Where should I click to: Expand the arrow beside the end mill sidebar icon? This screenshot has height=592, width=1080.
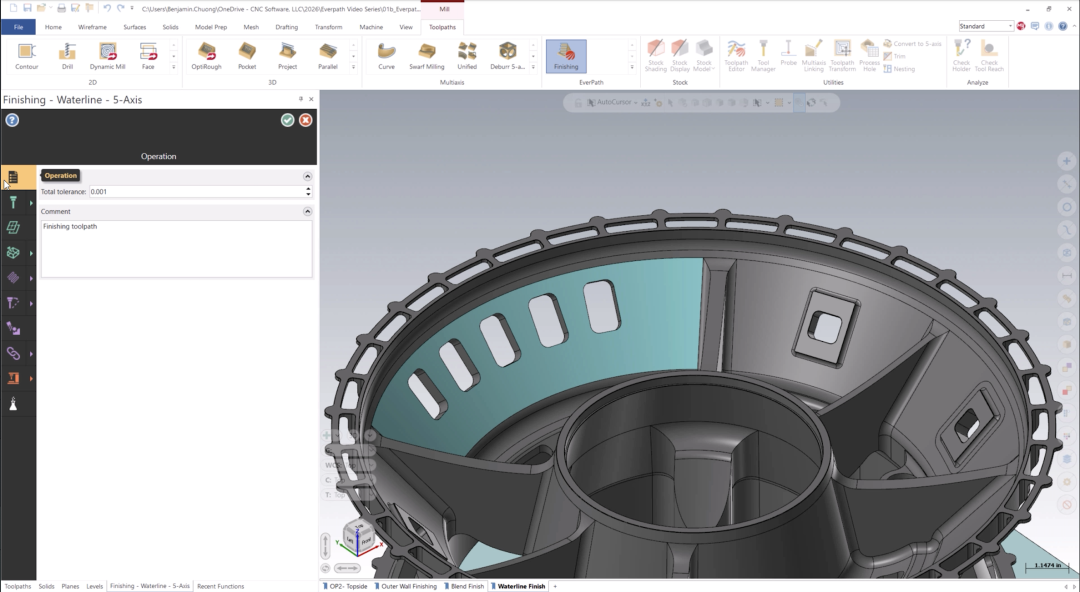[x=31, y=203]
